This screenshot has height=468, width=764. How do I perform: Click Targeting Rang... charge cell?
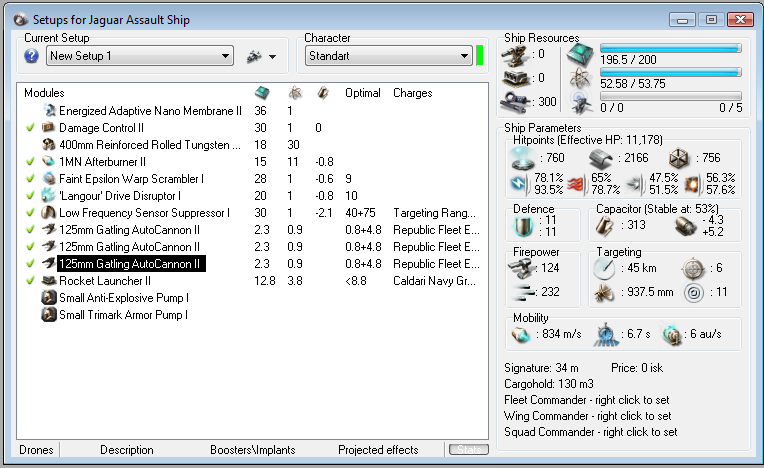point(434,213)
